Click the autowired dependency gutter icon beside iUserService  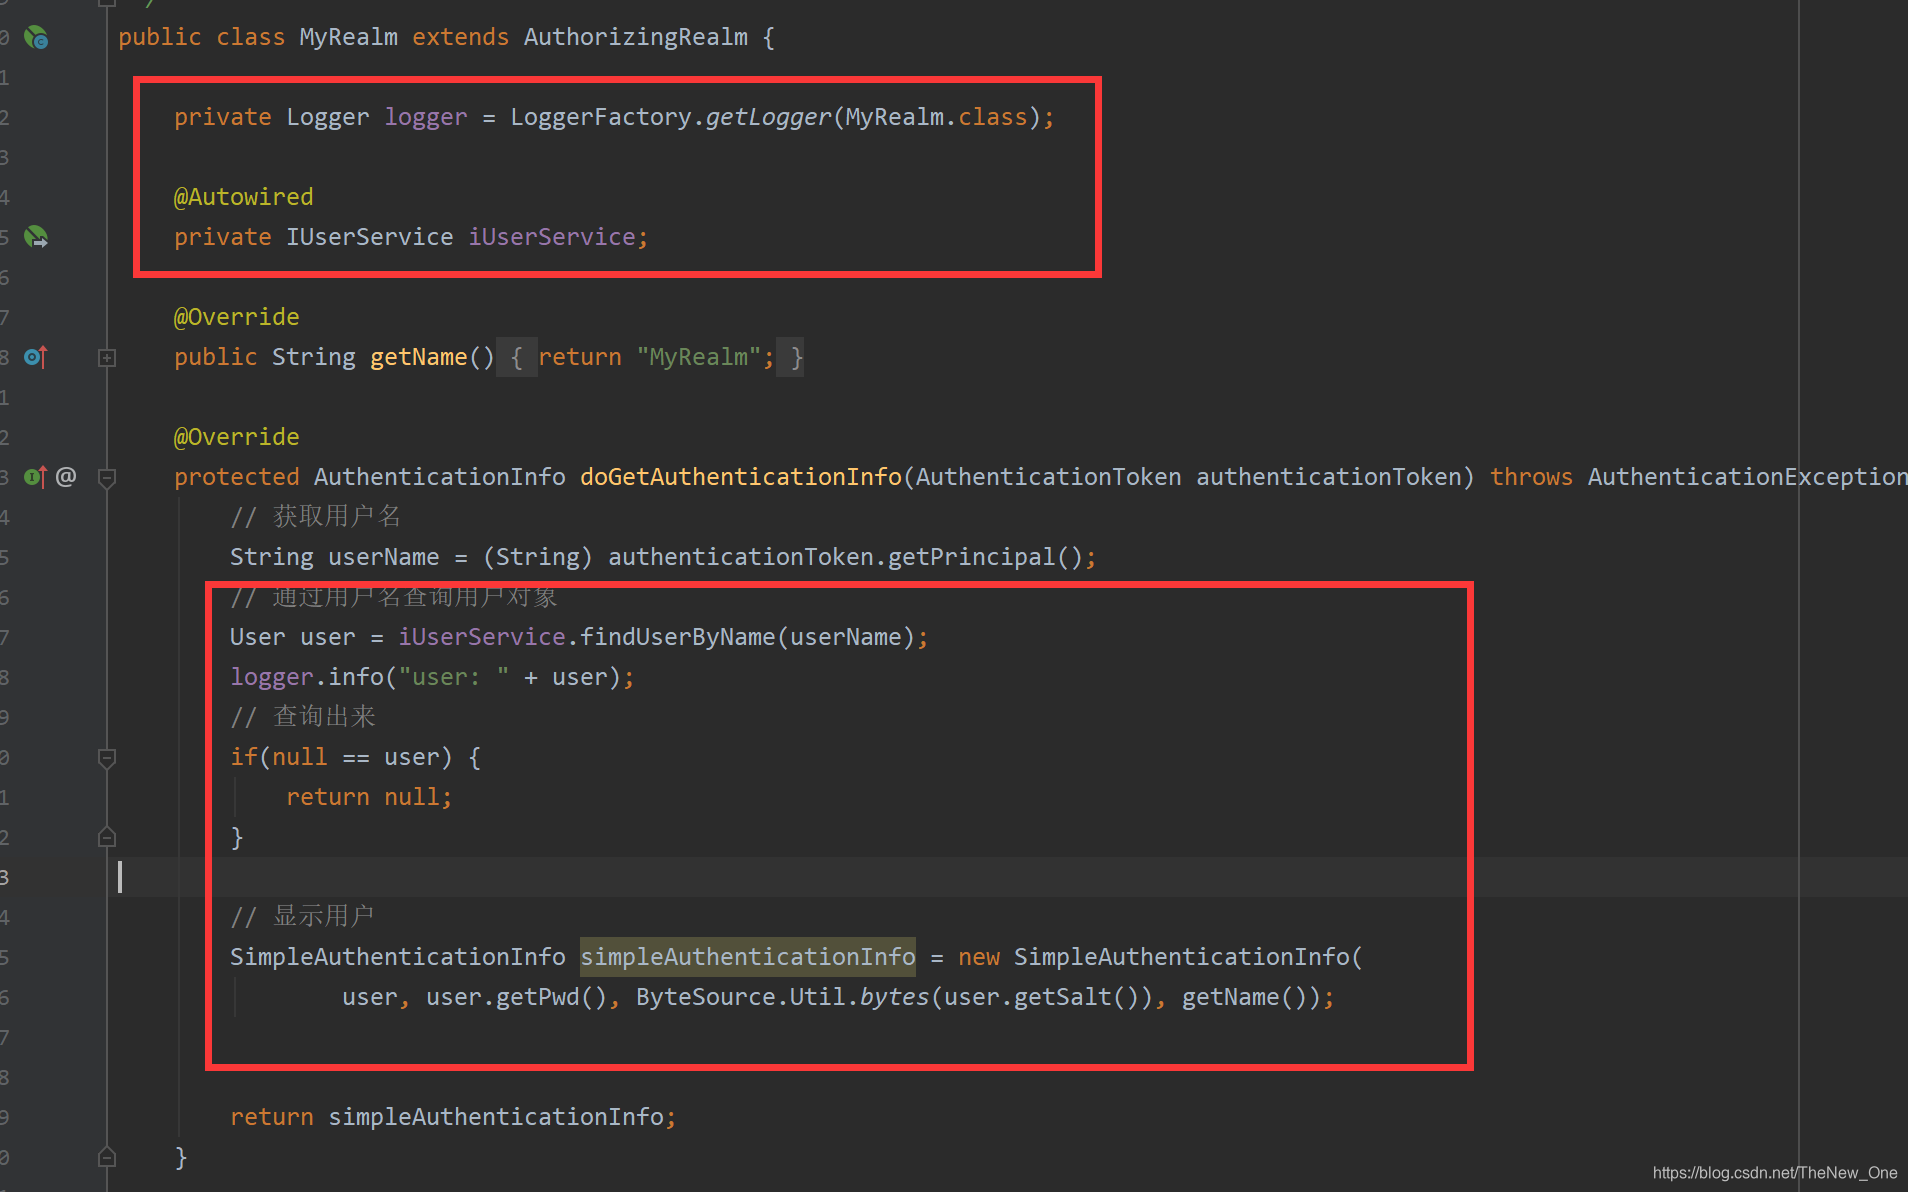point(36,237)
